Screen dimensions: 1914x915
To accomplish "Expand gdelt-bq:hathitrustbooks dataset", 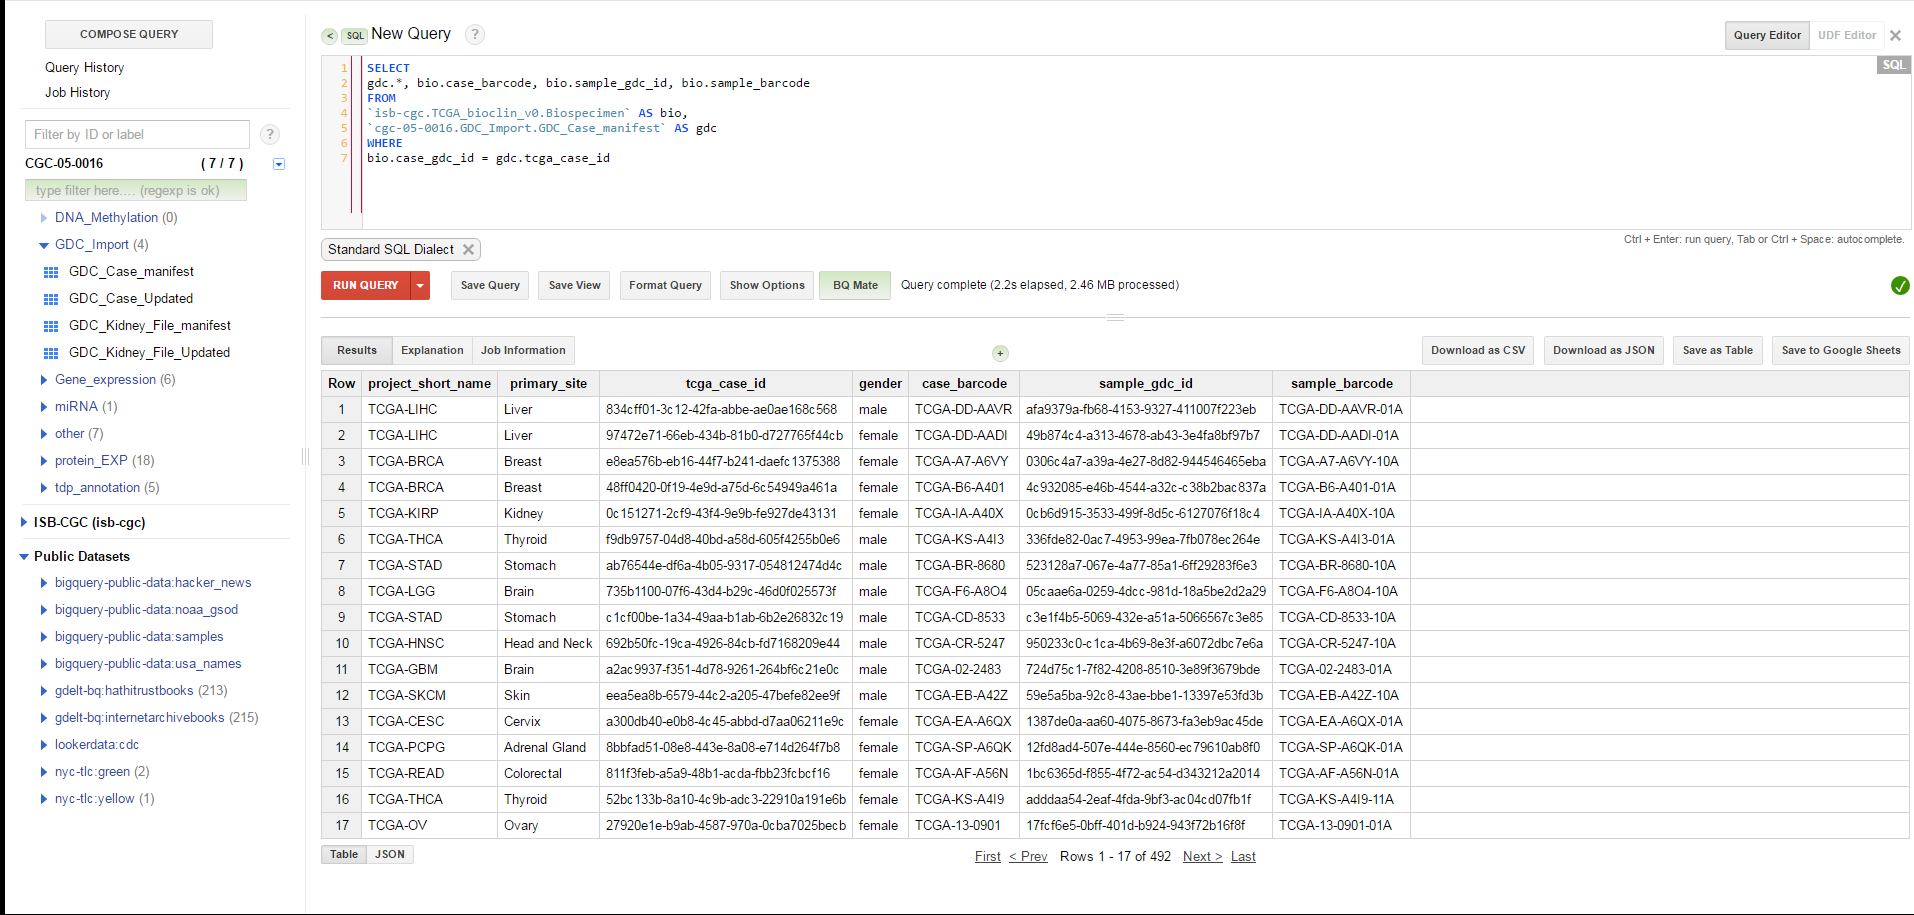I will click(43, 691).
